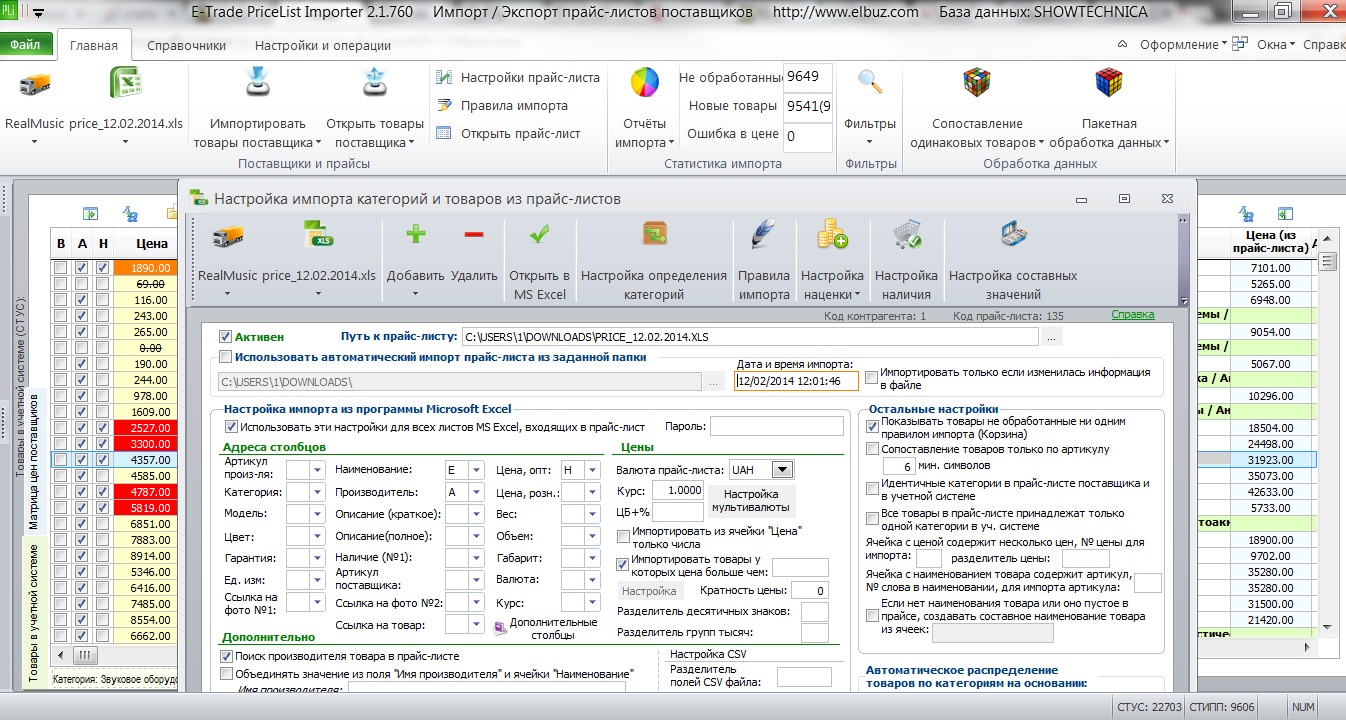
Task: Toggle Импортировать товары у которых цена больше чем
Action: coord(624,564)
